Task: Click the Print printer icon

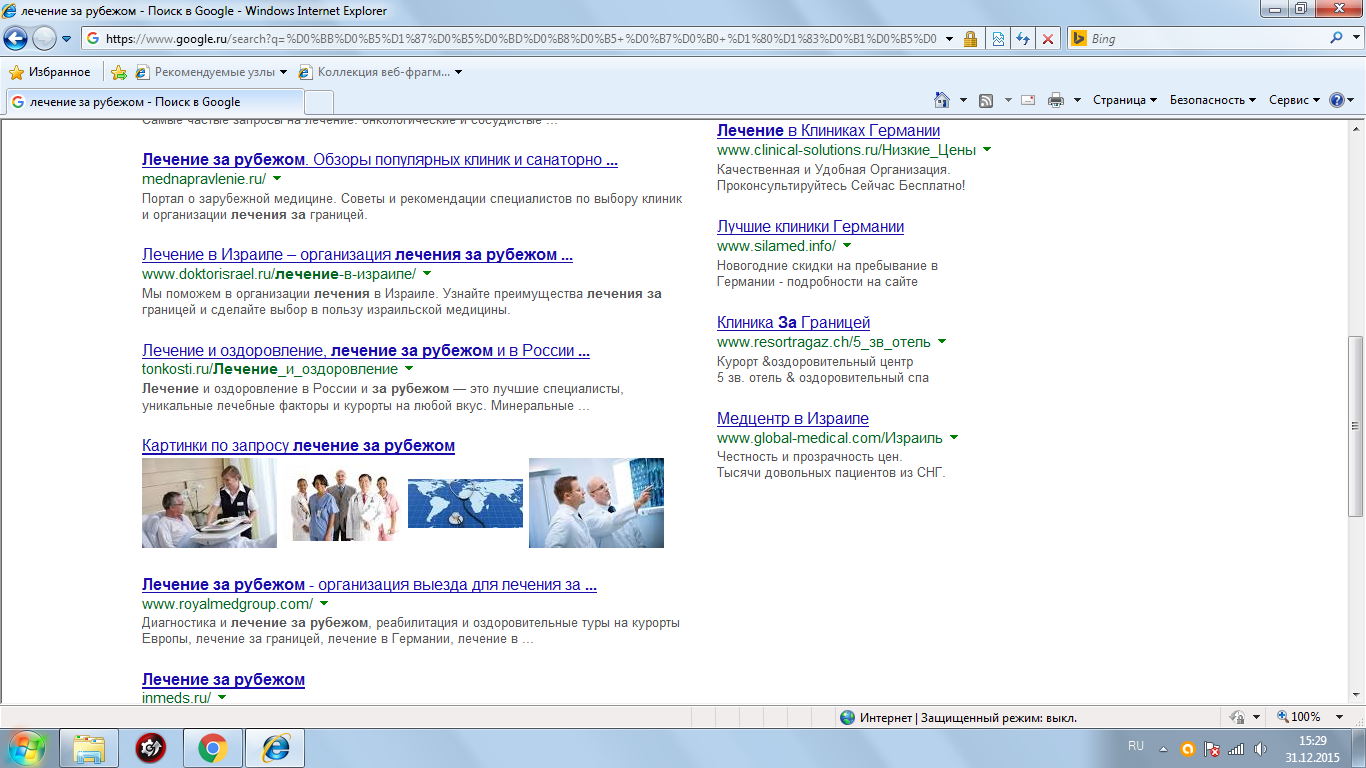Action: (x=1055, y=100)
